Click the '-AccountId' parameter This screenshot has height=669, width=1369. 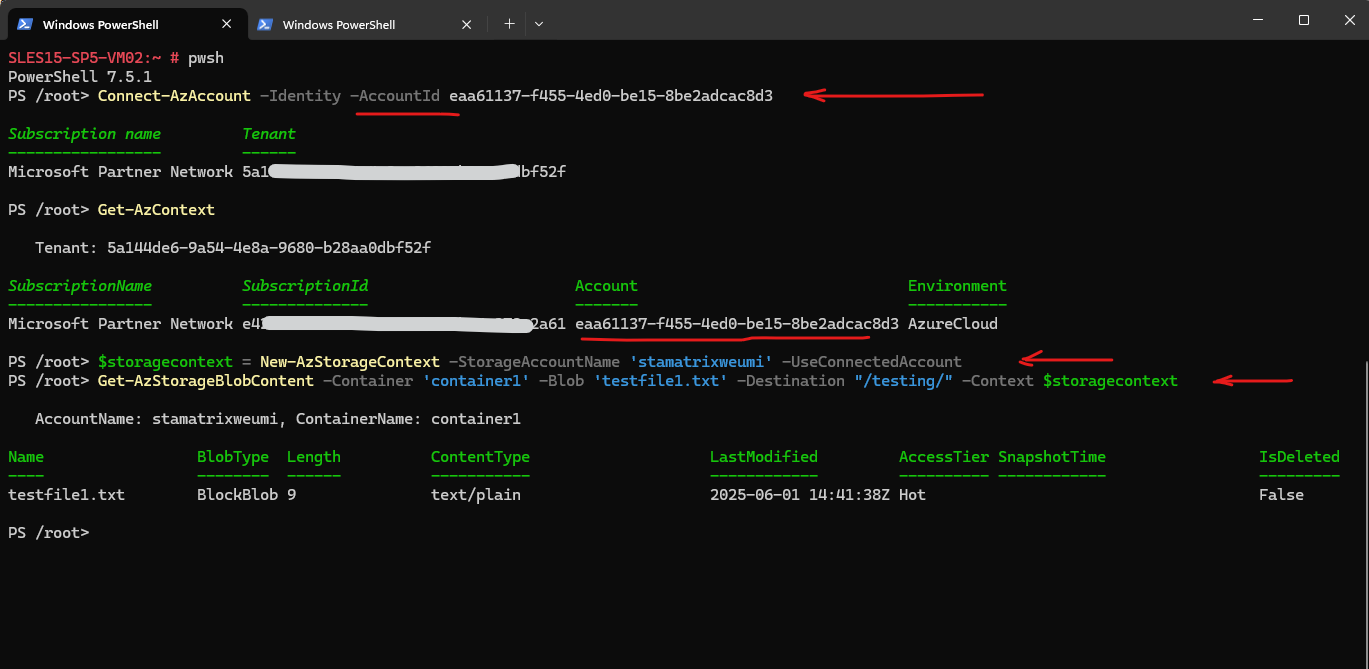(395, 96)
